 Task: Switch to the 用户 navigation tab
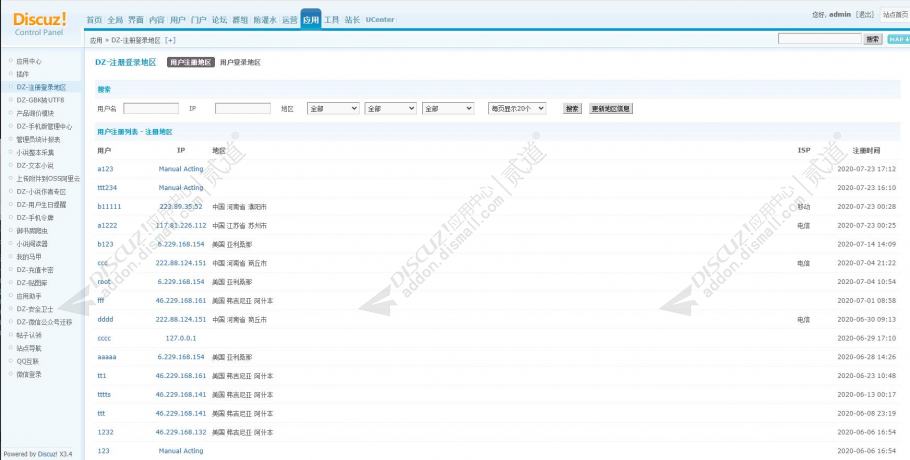point(178,20)
